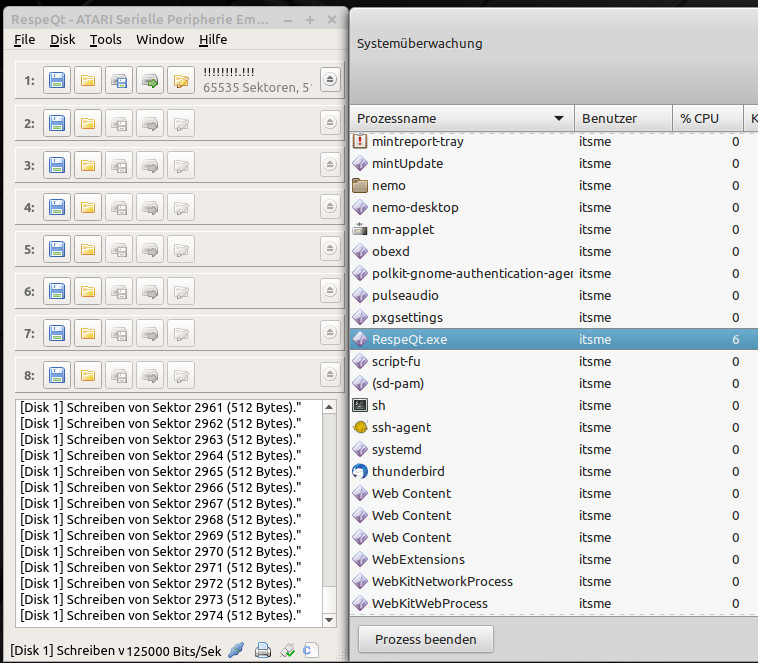Select the (sd-pam) process
758x663 pixels.
pyautogui.click(x=554, y=383)
